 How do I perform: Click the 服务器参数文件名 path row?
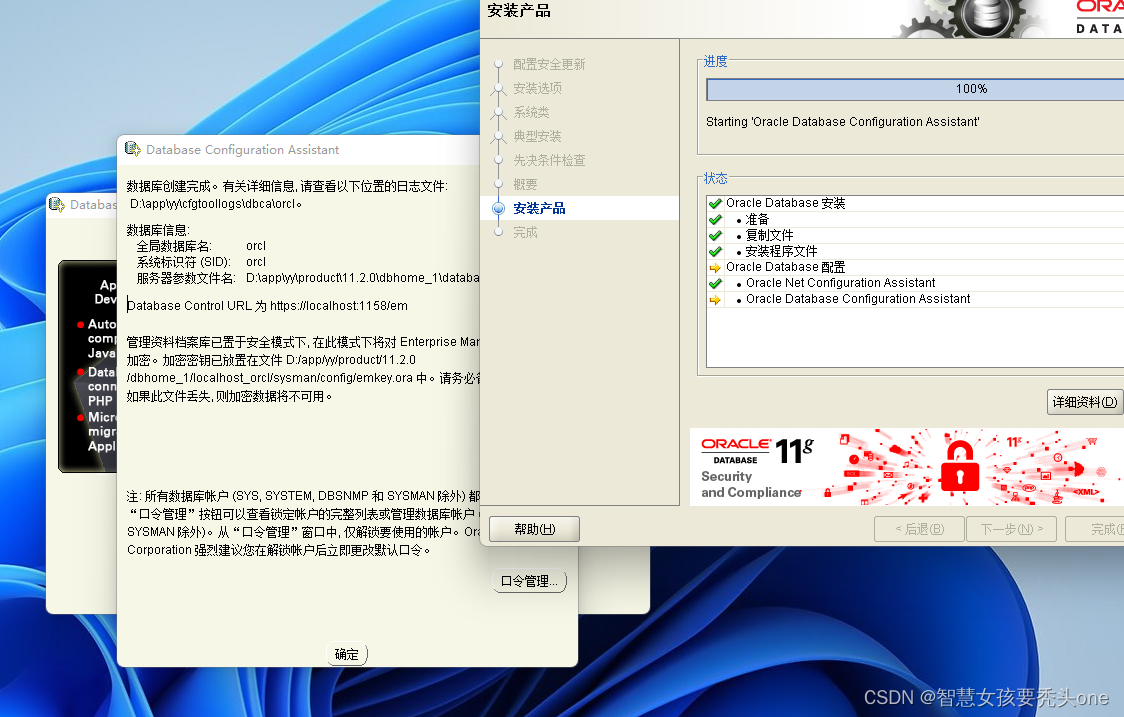(x=308, y=277)
